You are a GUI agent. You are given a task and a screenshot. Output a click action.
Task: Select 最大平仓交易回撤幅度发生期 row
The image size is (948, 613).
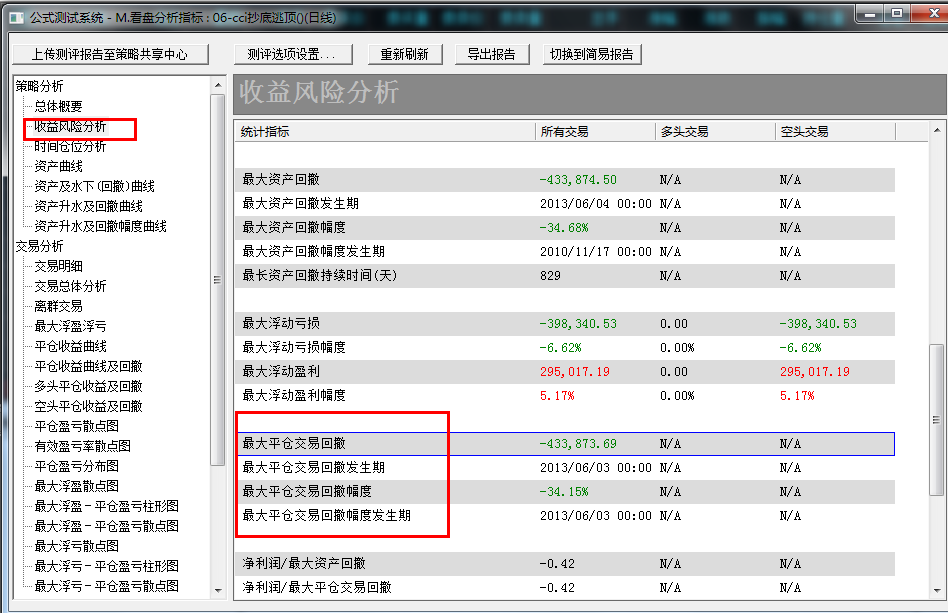click(565, 516)
